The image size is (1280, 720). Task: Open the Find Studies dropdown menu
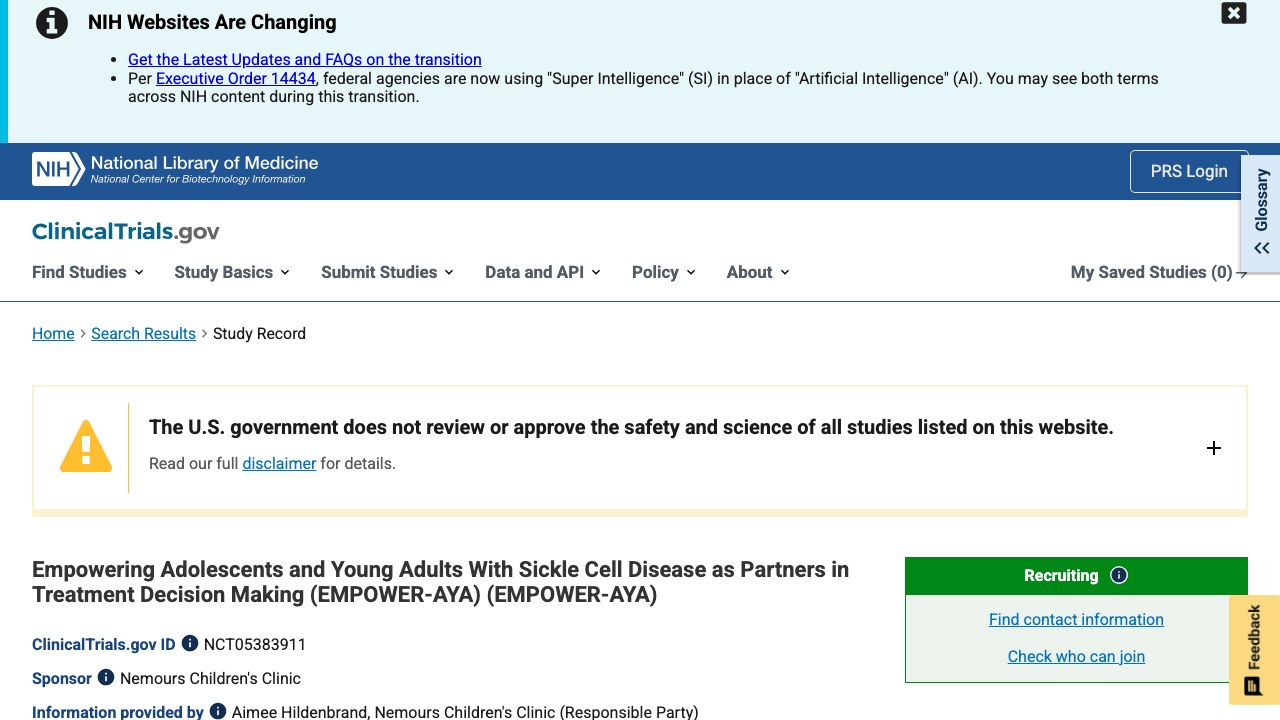point(88,272)
